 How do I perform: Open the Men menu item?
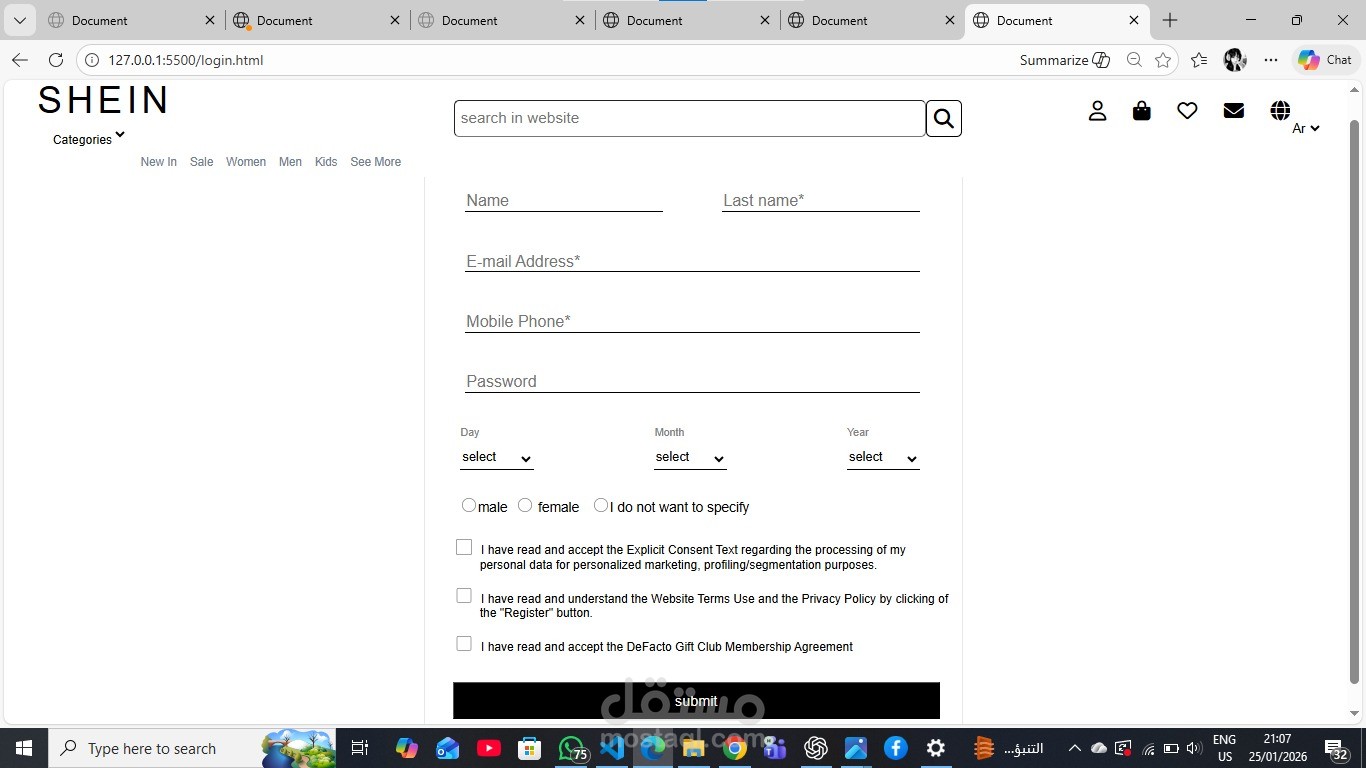(290, 162)
